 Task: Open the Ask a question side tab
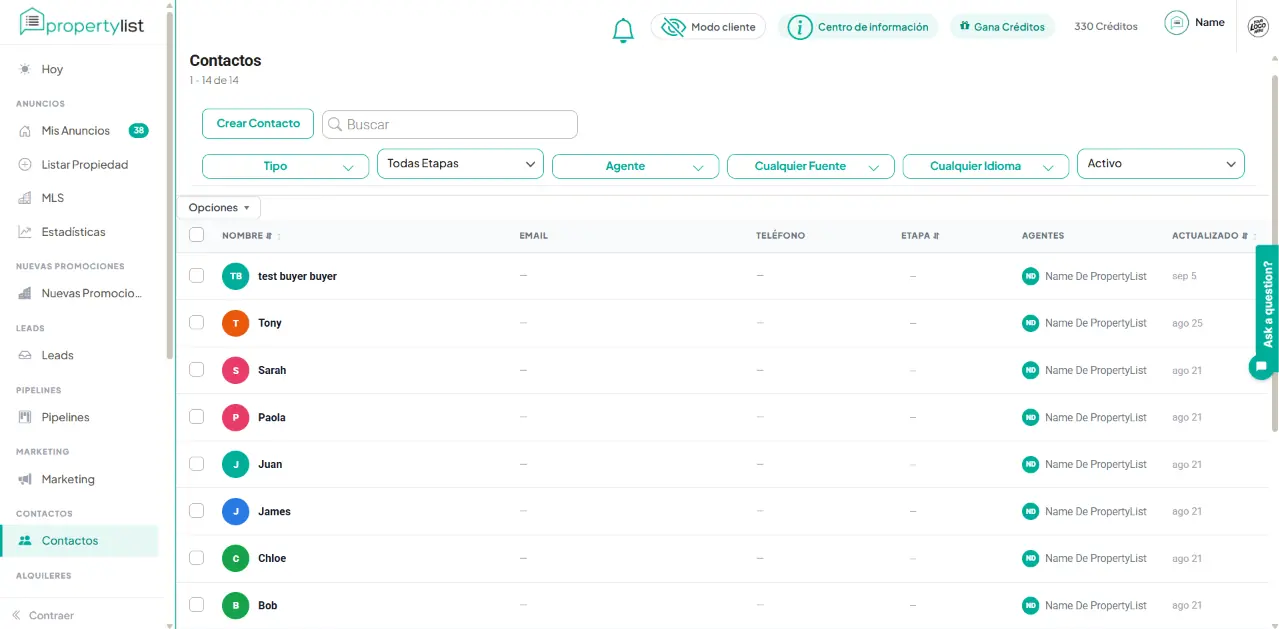click(1267, 303)
